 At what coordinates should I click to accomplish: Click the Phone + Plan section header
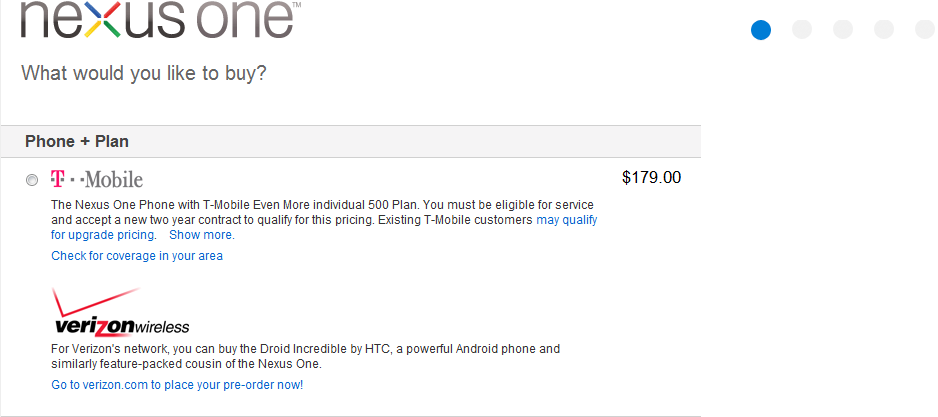pyautogui.click(x=77, y=141)
